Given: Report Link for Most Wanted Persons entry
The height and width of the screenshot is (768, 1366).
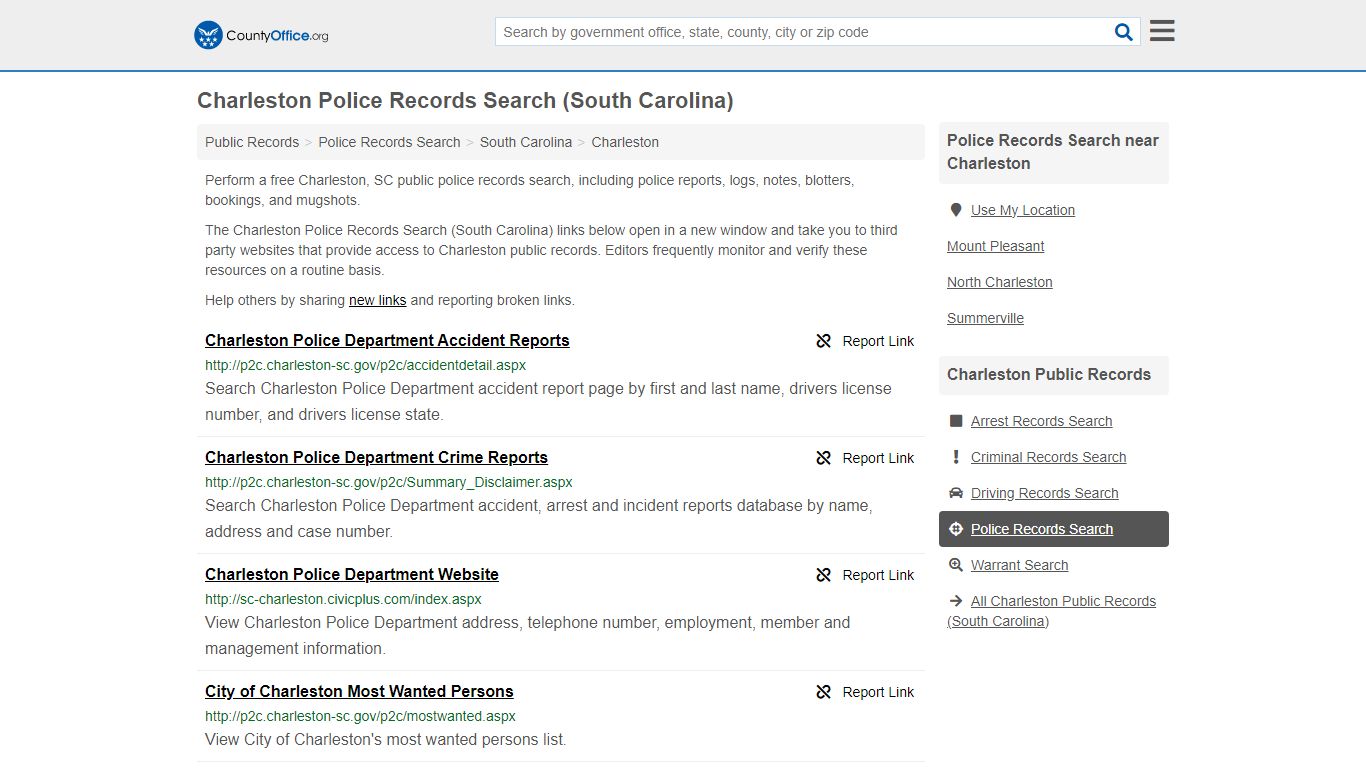Looking at the screenshot, I should [x=878, y=692].
